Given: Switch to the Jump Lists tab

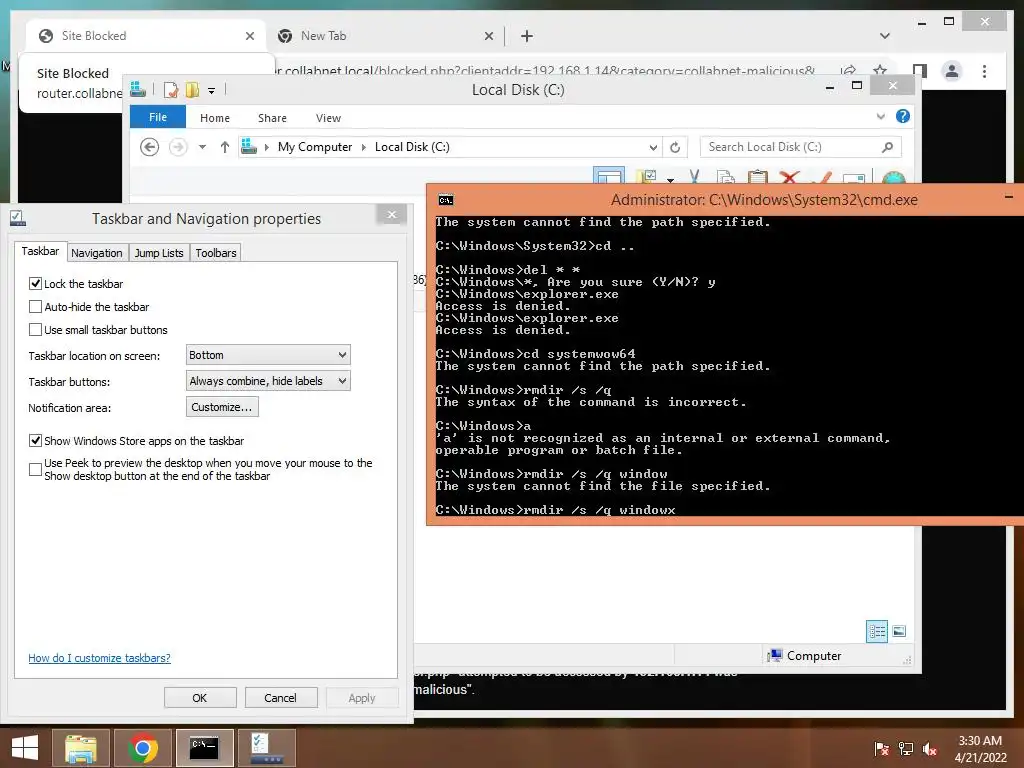Looking at the screenshot, I should [x=159, y=253].
